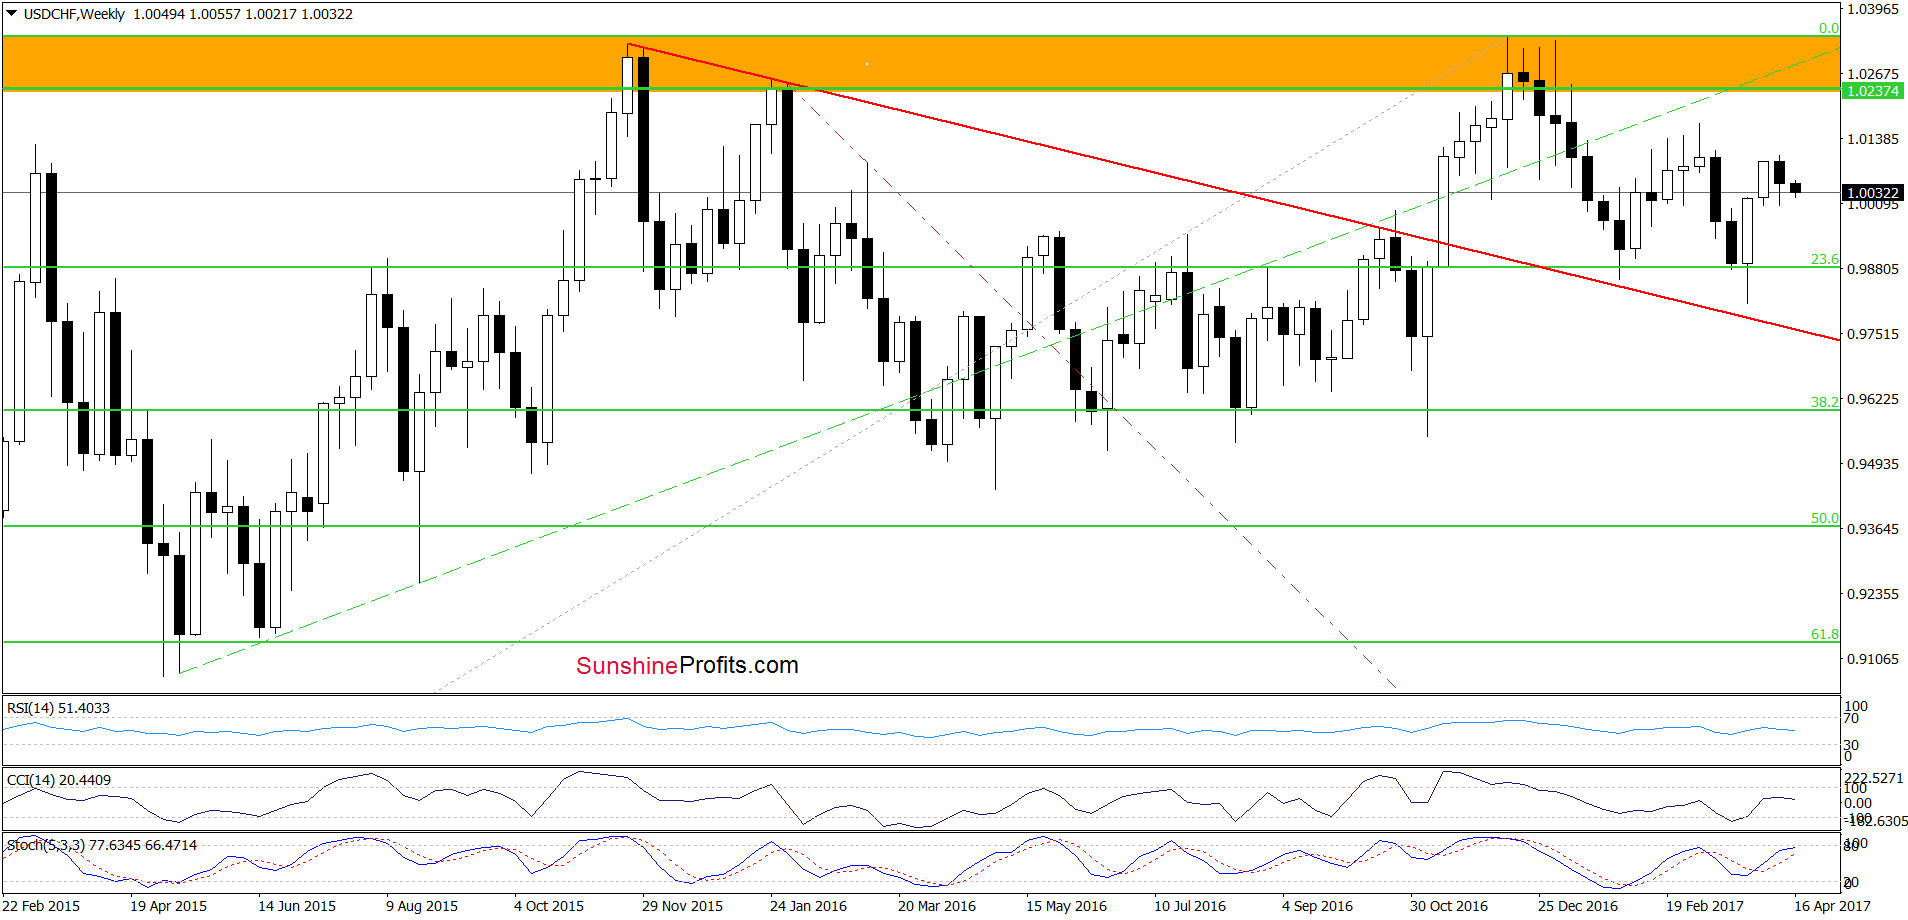Click the 4 Oct 2015 date label
The width and height of the screenshot is (1908, 920).
click(549, 906)
